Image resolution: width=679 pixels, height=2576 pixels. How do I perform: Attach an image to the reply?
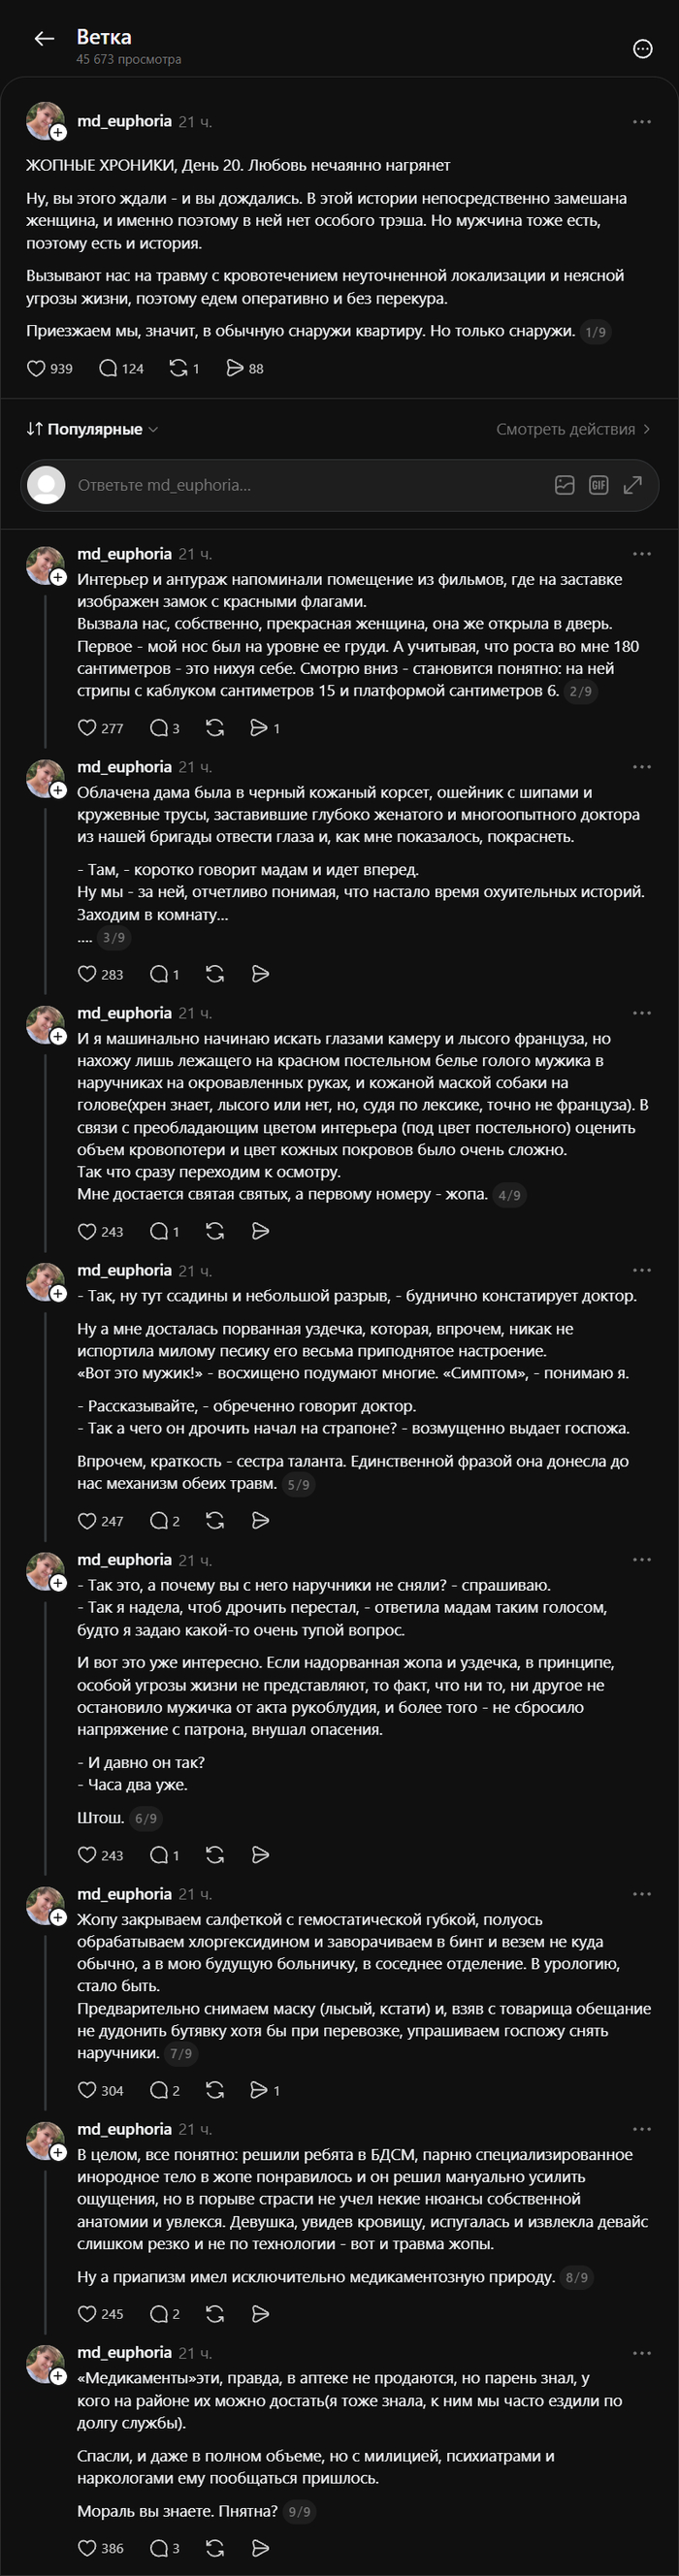(565, 485)
